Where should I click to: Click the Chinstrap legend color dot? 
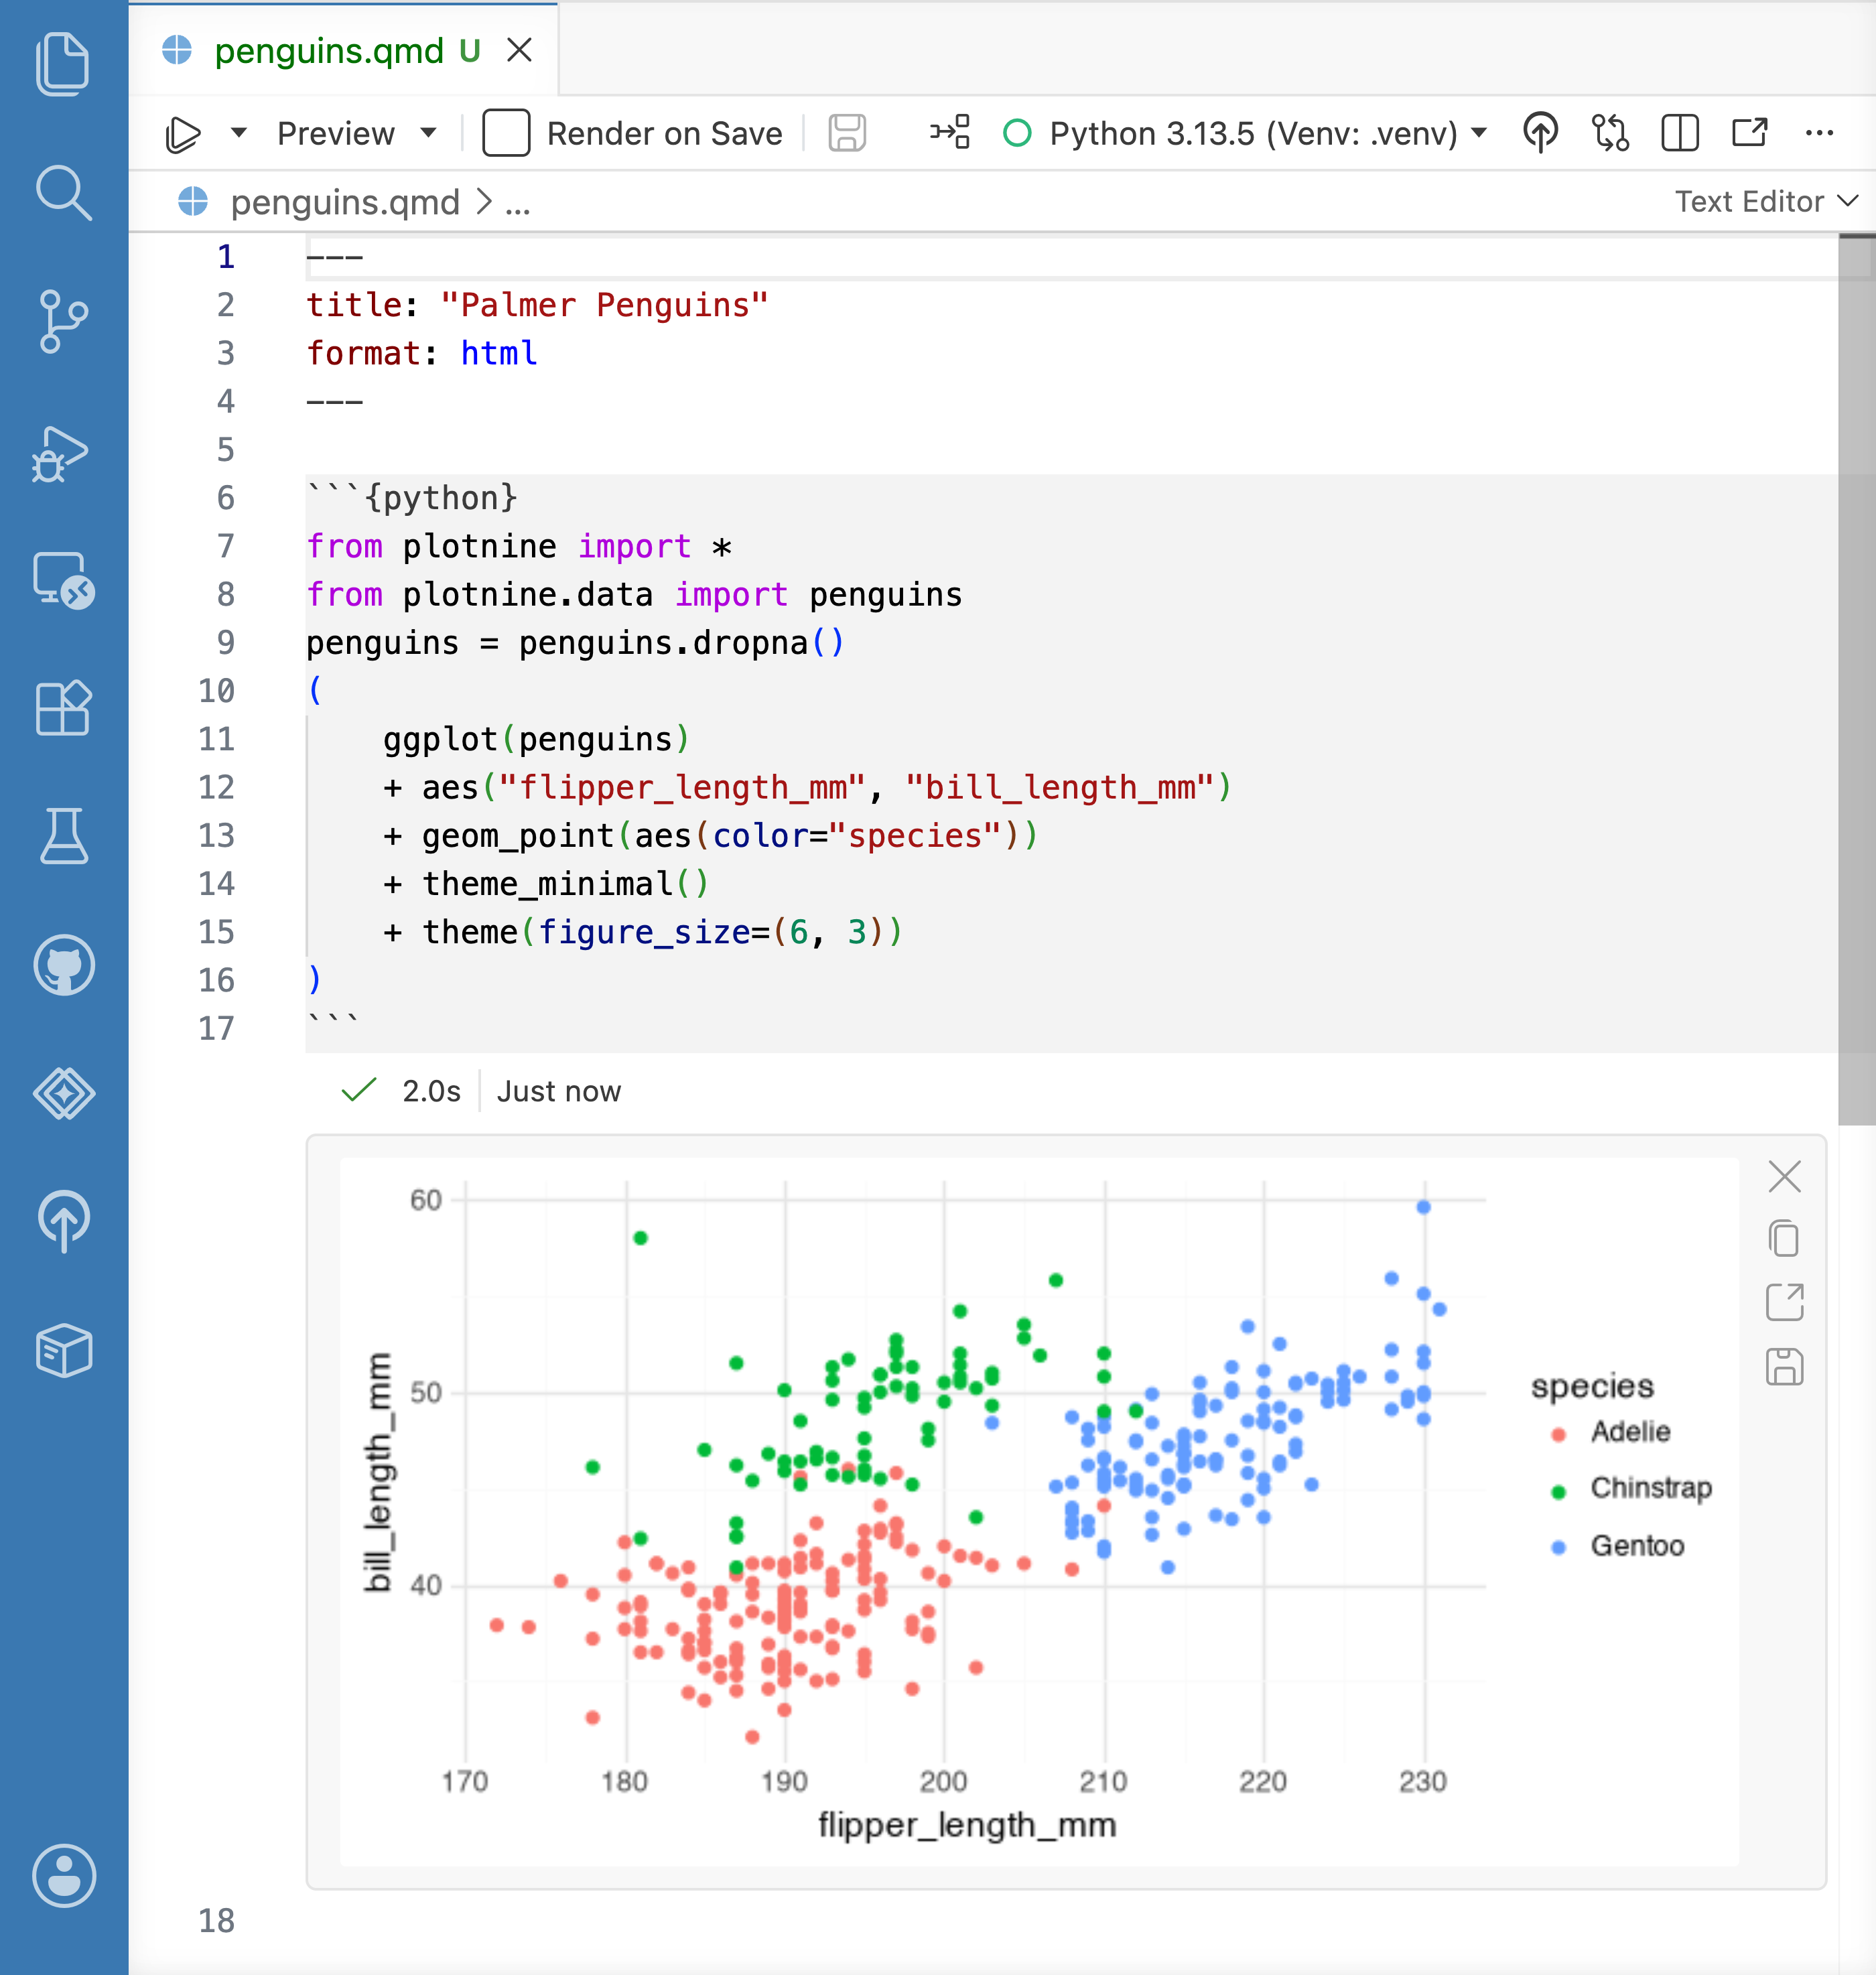1558,1491
